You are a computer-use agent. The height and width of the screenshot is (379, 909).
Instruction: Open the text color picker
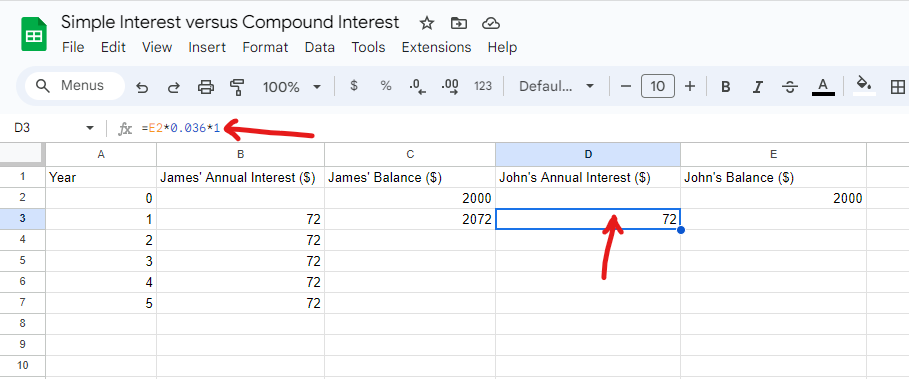[x=823, y=87]
